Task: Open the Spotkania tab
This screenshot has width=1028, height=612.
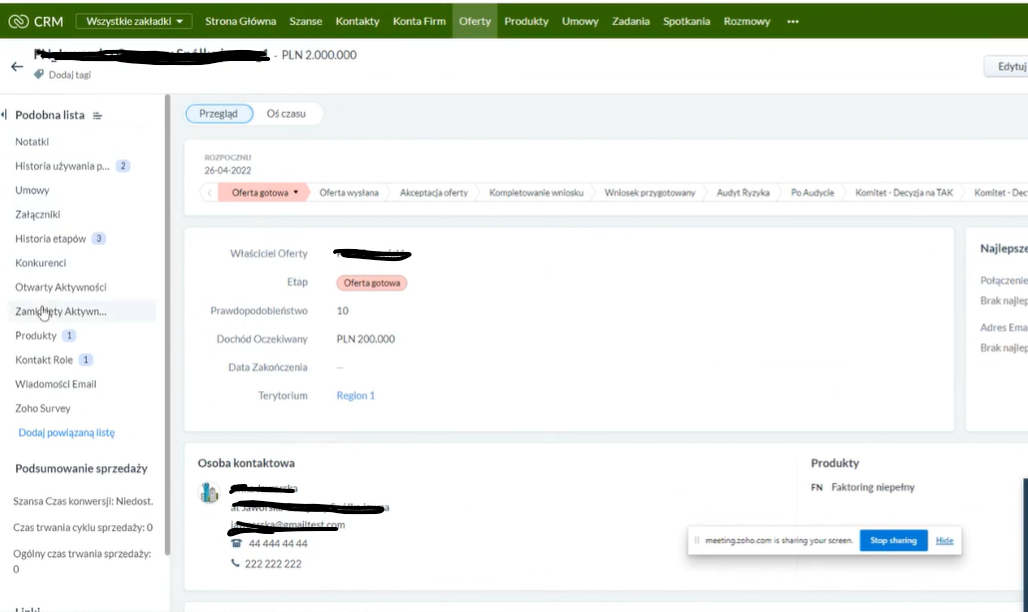Action: coord(686,22)
